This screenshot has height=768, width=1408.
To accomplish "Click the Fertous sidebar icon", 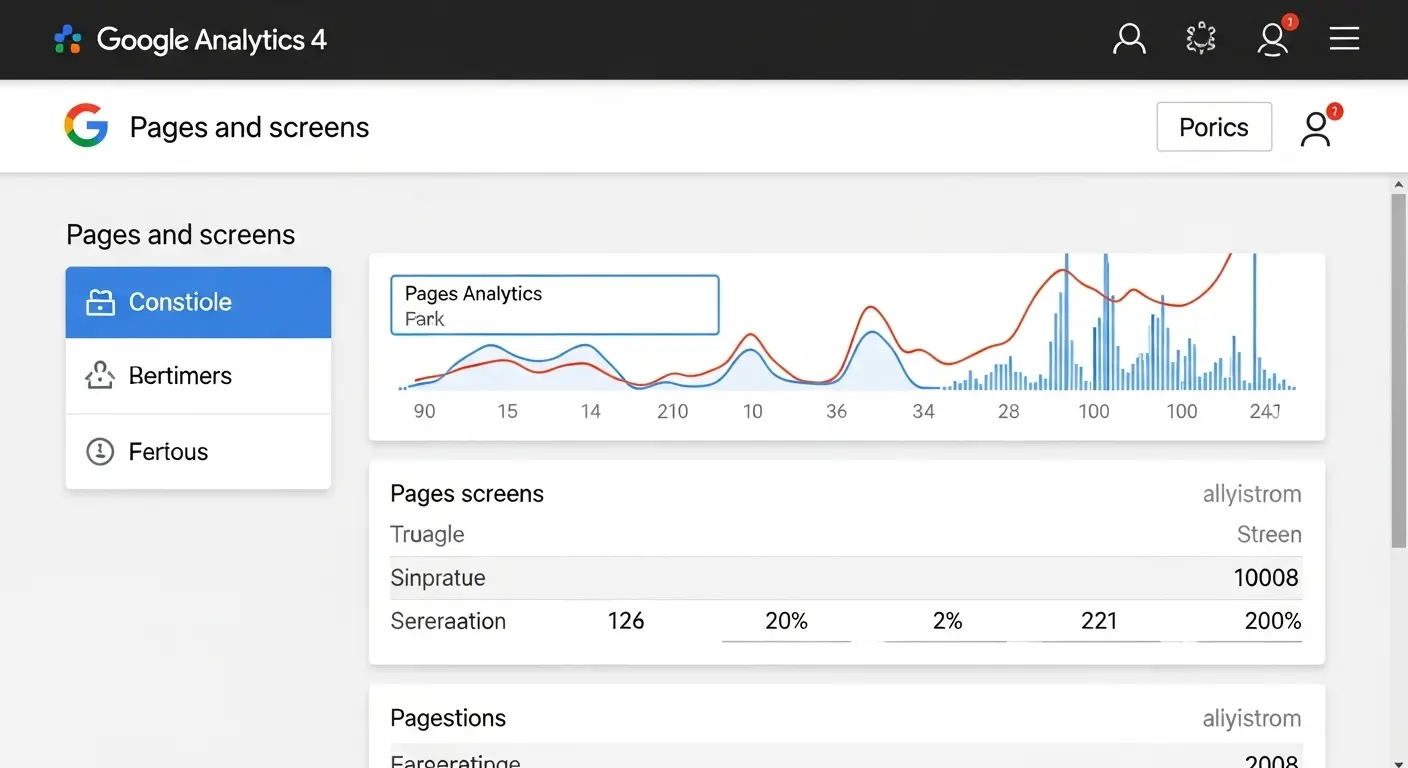I will (x=100, y=452).
